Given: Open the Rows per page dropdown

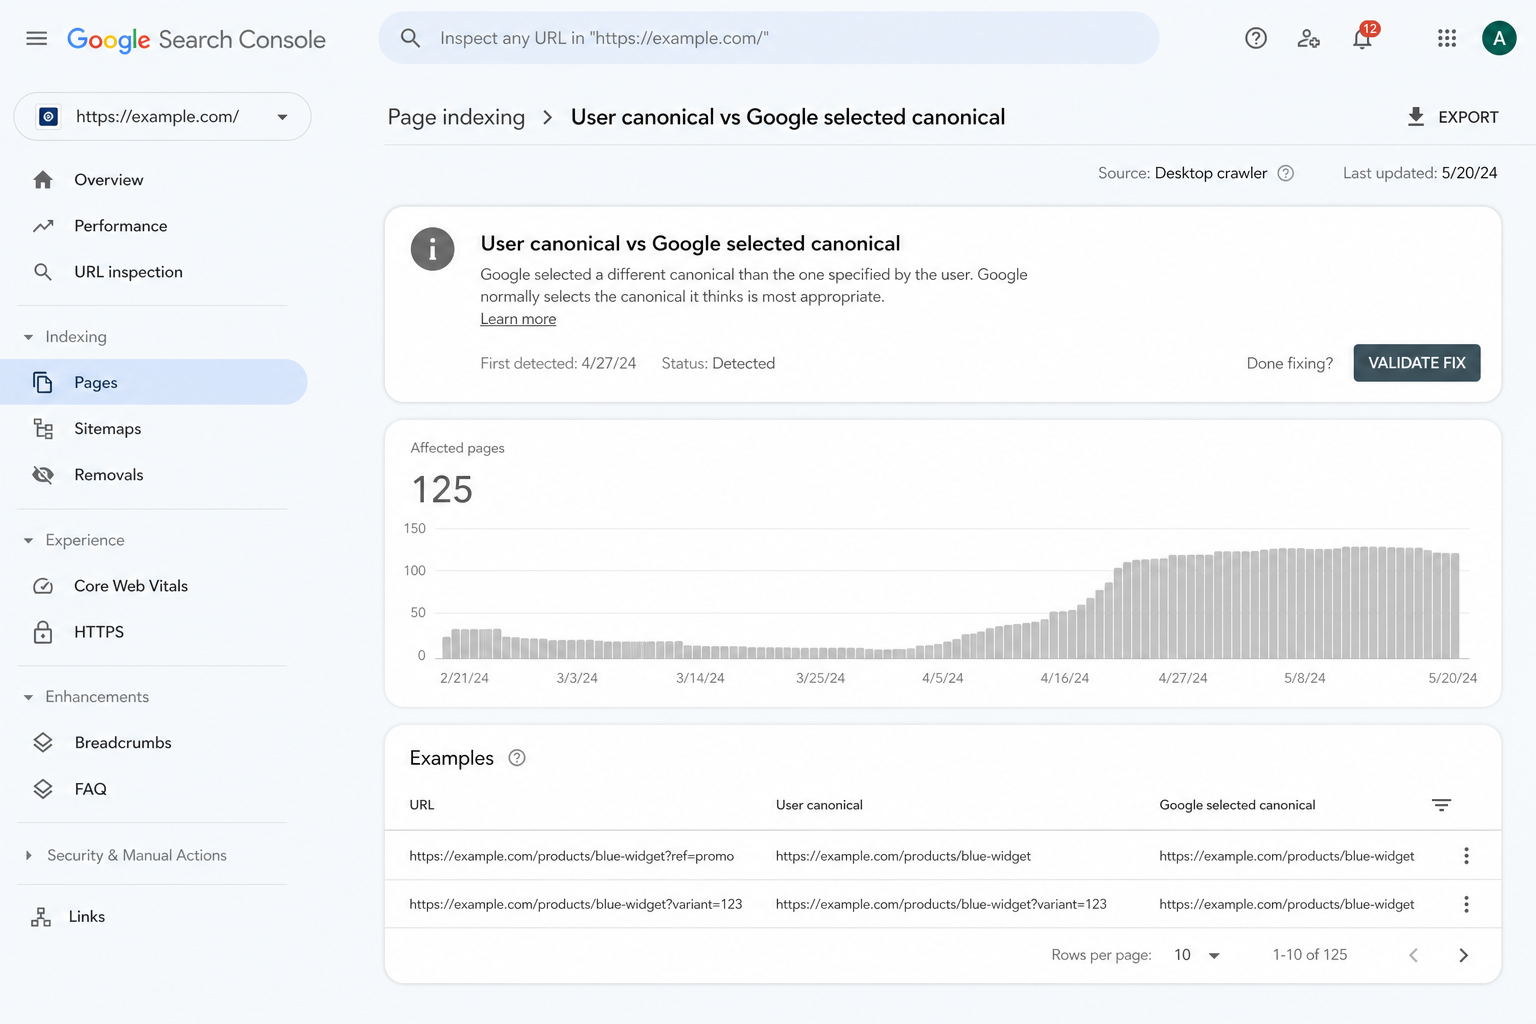Looking at the screenshot, I should [1197, 955].
